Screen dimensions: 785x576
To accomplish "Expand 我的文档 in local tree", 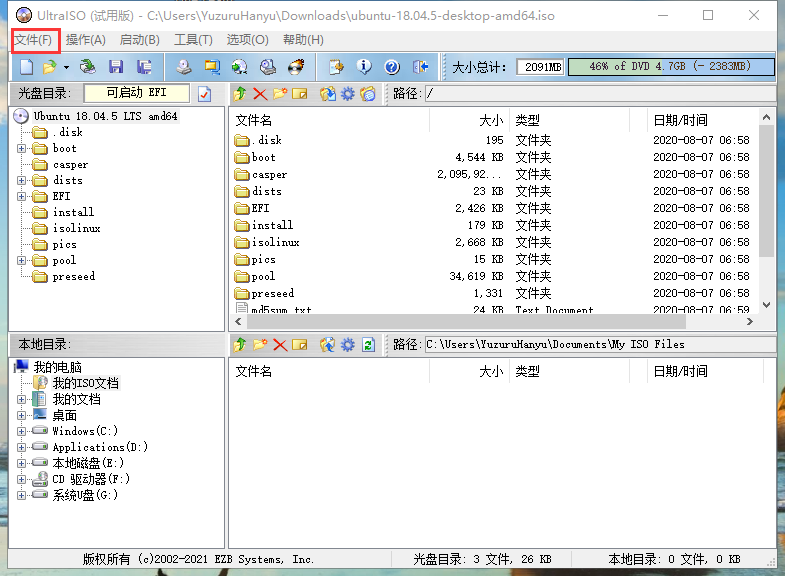I will pos(21,399).
